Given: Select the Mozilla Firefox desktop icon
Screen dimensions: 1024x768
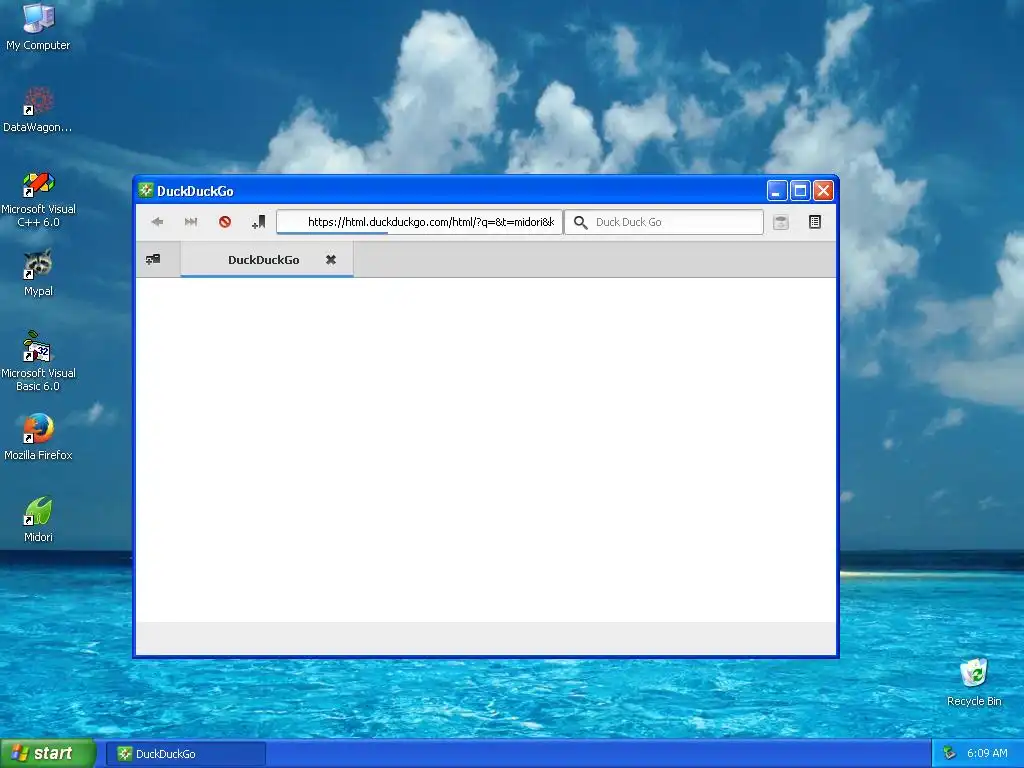Looking at the screenshot, I should click(x=38, y=437).
